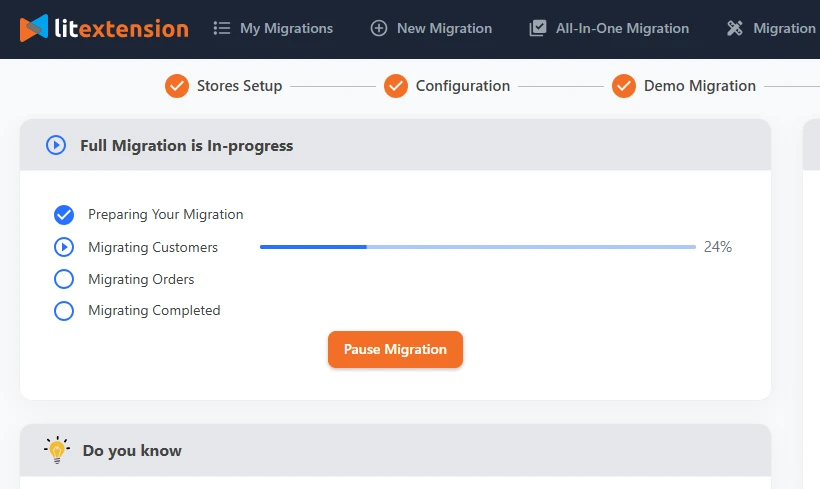Go to the Configuration step
This screenshot has height=489, width=820.
[463, 86]
